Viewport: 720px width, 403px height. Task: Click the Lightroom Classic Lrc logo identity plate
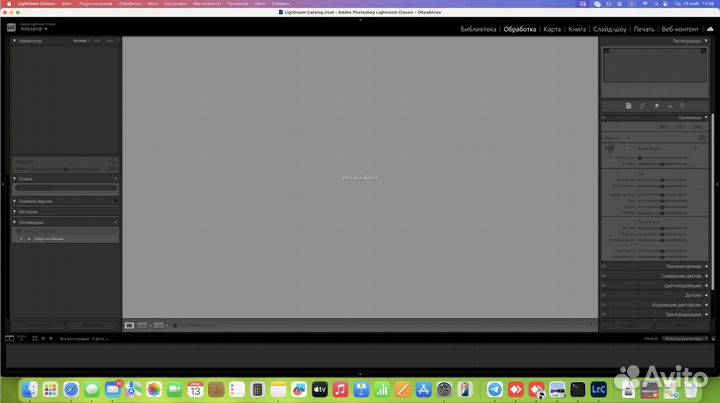pos(11,28)
